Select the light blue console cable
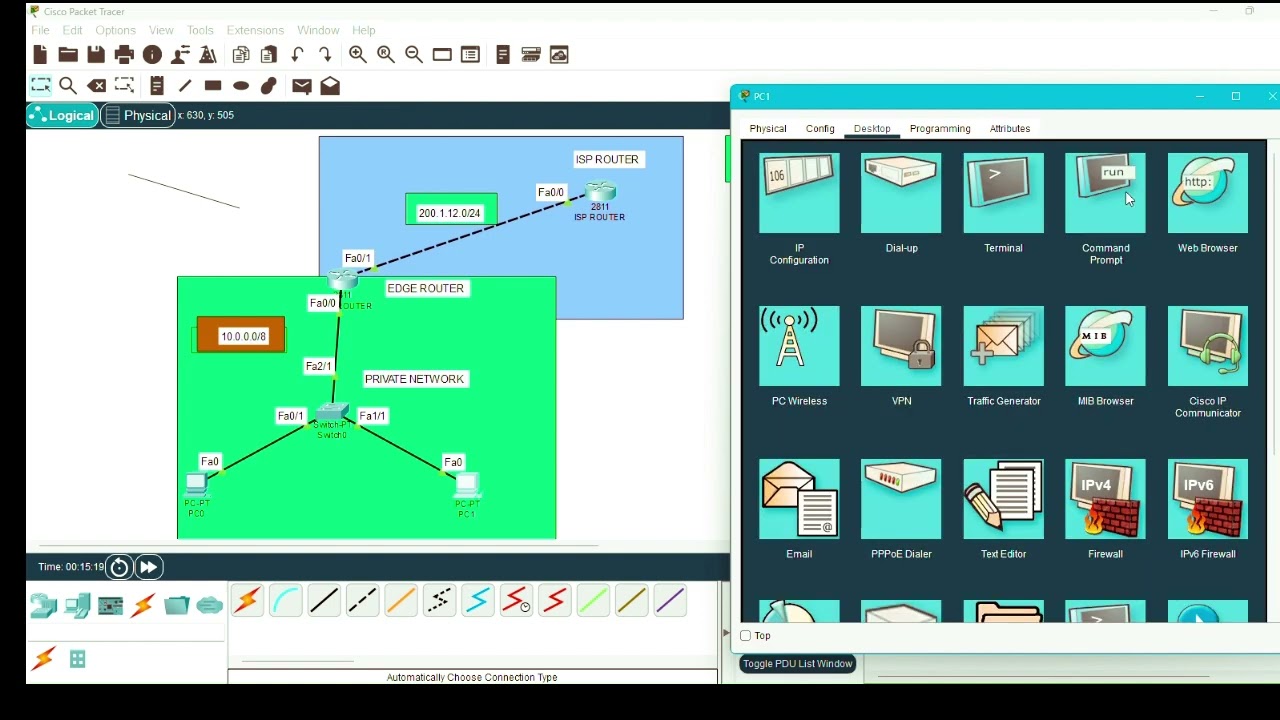 (x=286, y=601)
